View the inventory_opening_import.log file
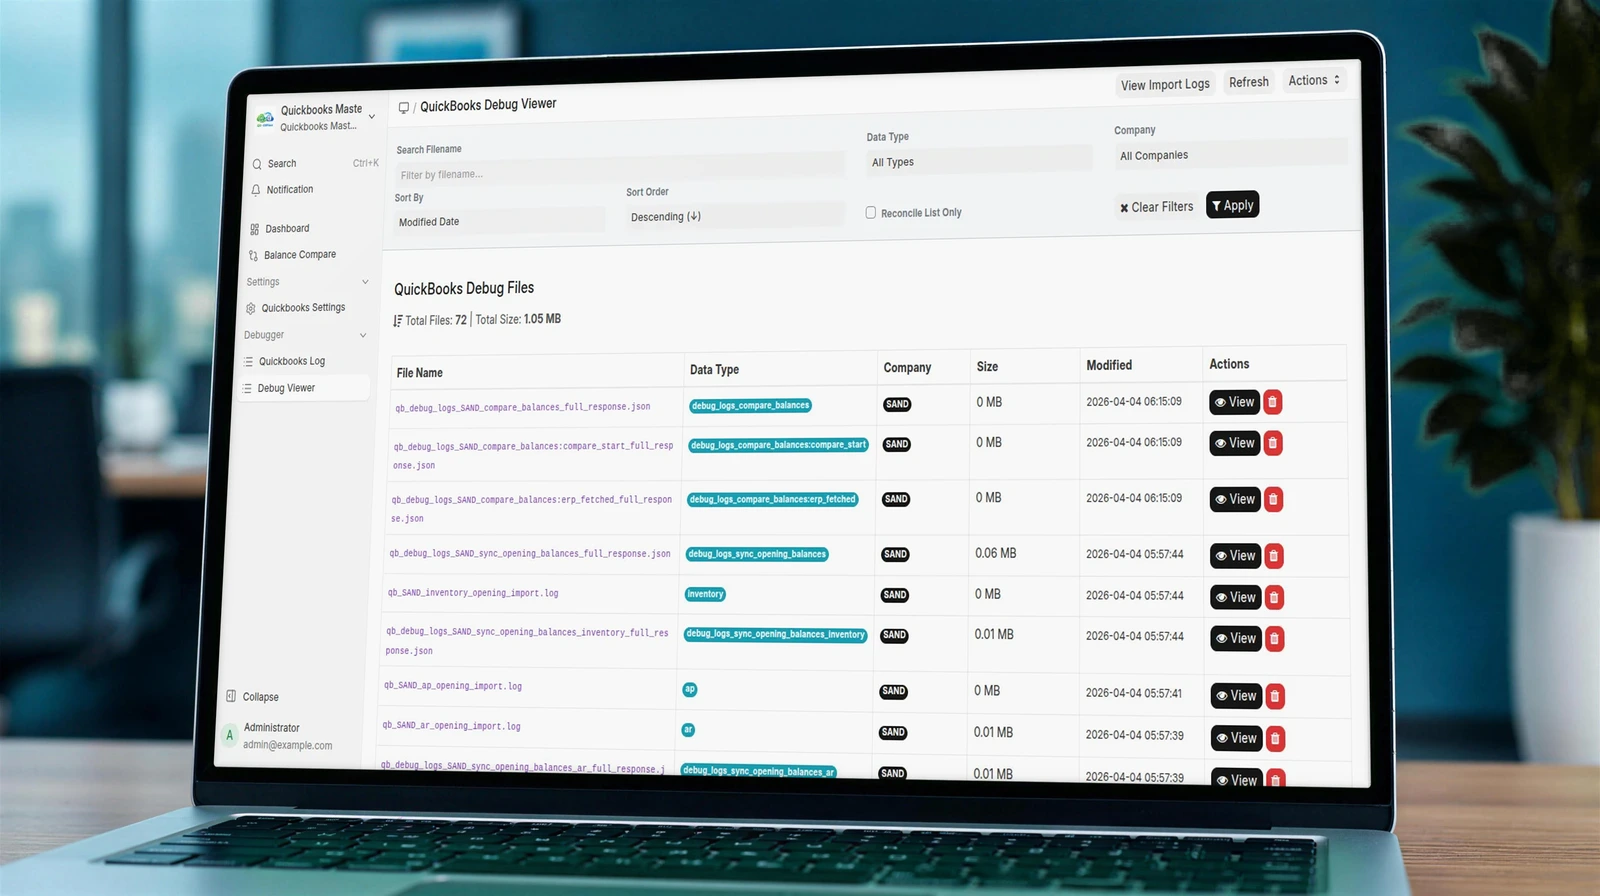1600x896 pixels. click(1236, 597)
